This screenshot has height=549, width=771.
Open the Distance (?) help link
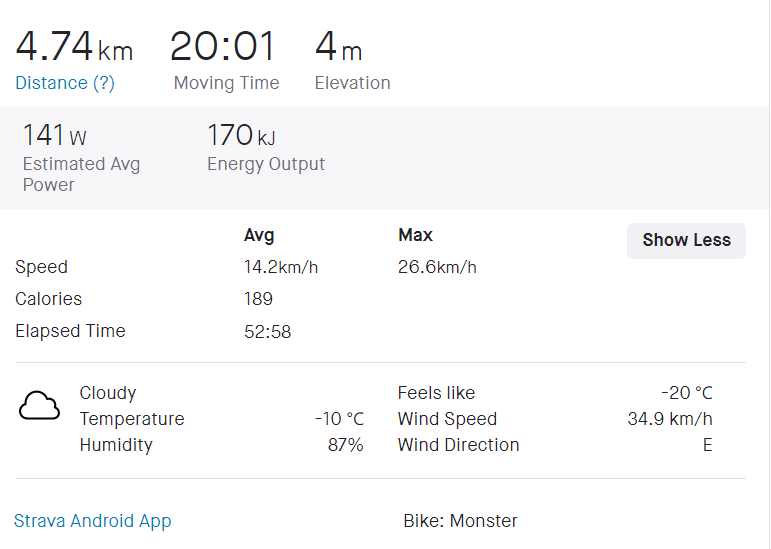(65, 83)
